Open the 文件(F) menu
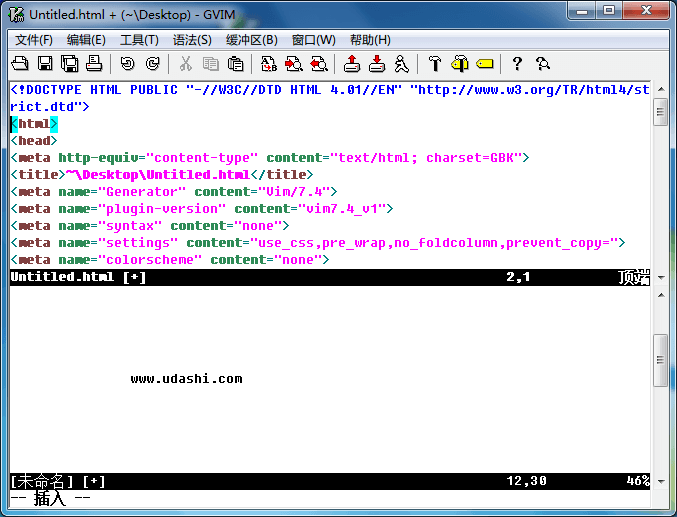 point(34,40)
